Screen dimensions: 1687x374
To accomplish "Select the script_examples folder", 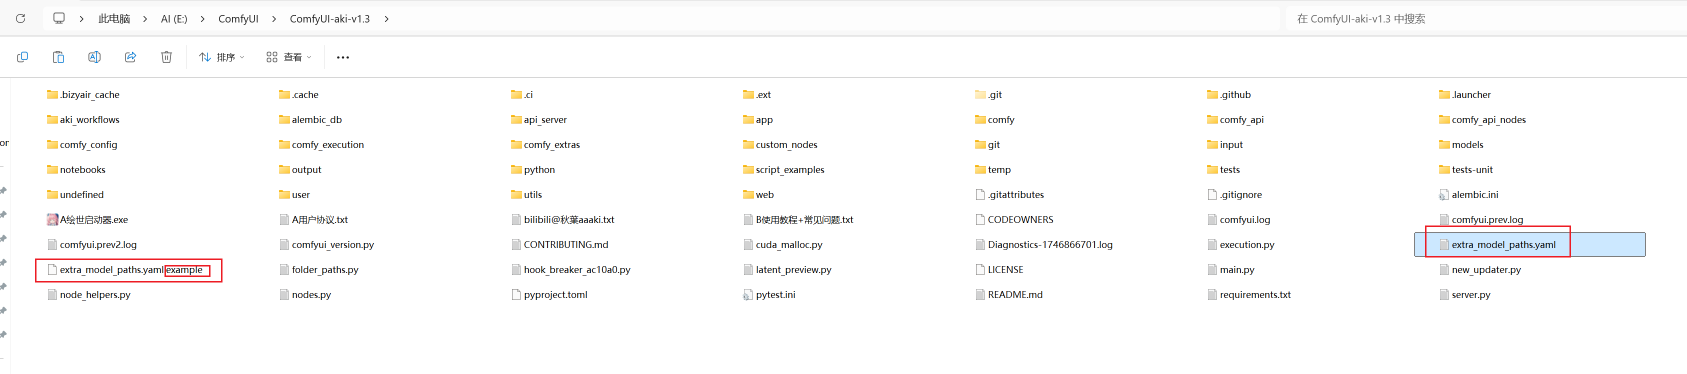I will tap(784, 169).
